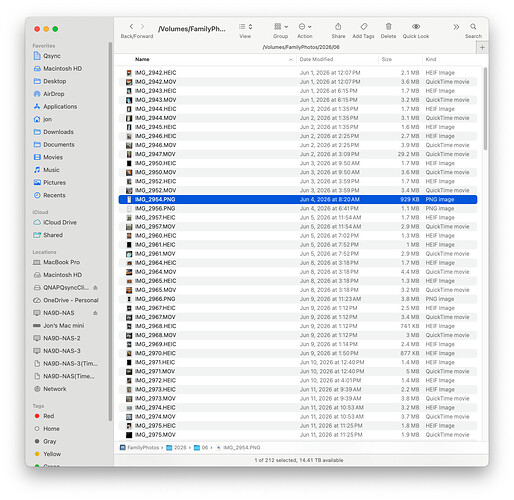Click the file list vertical scrollbar
The image size is (514, 500).
[485, 109]
